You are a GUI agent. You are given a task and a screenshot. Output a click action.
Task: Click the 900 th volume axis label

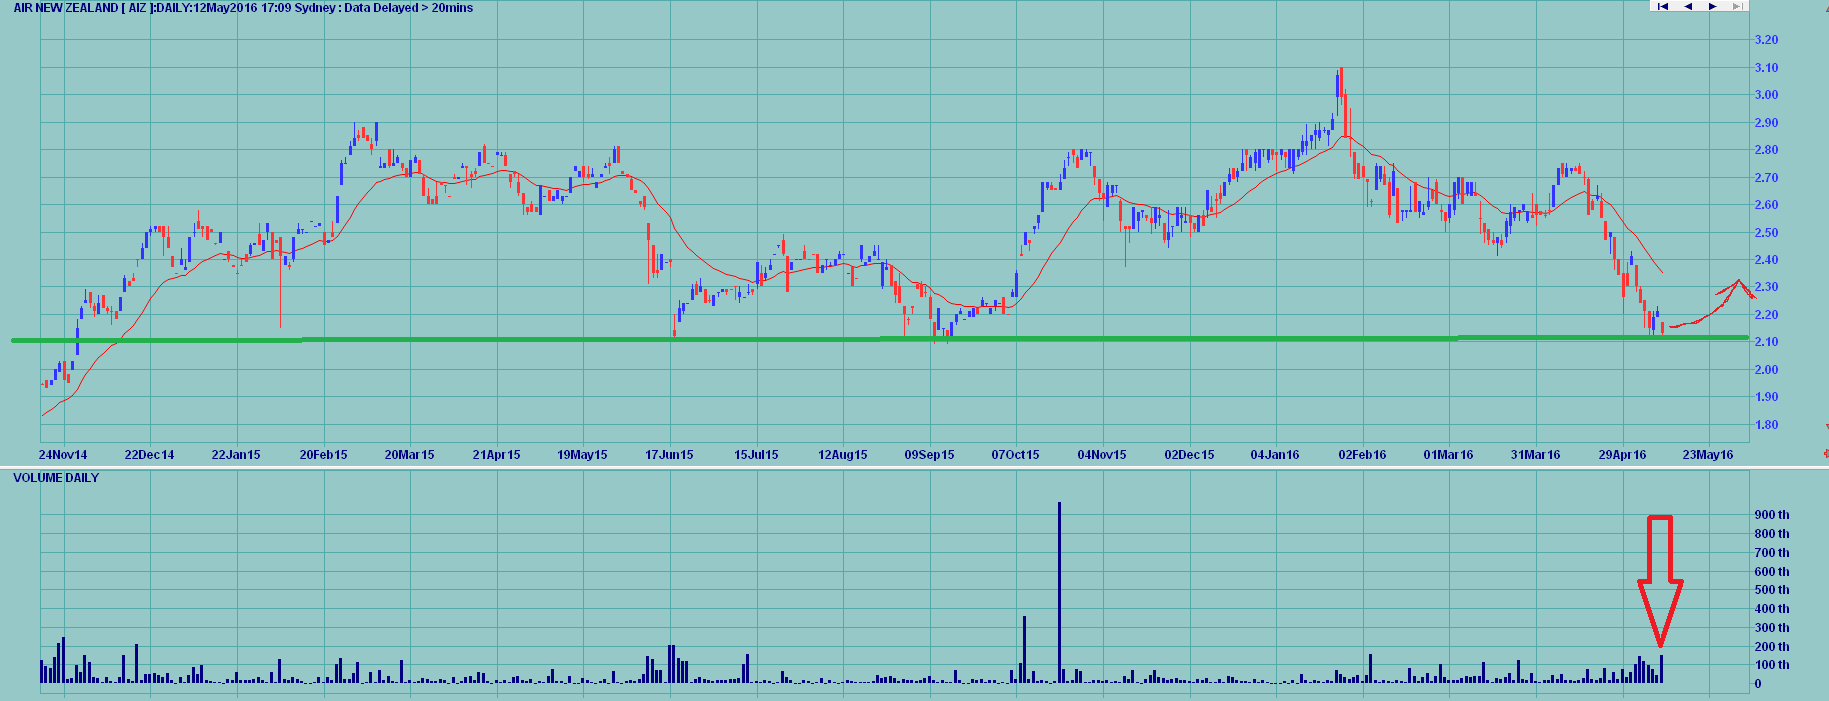click(x=1772, y=515)
